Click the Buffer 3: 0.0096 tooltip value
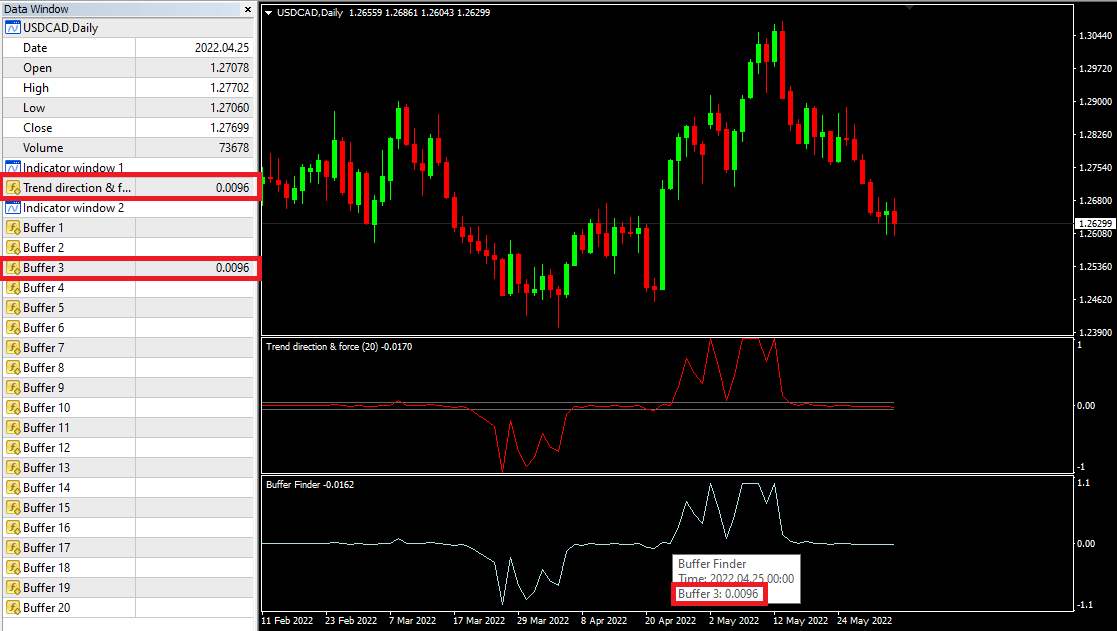This screenshot has height=631, width=1117. [720, 594]
